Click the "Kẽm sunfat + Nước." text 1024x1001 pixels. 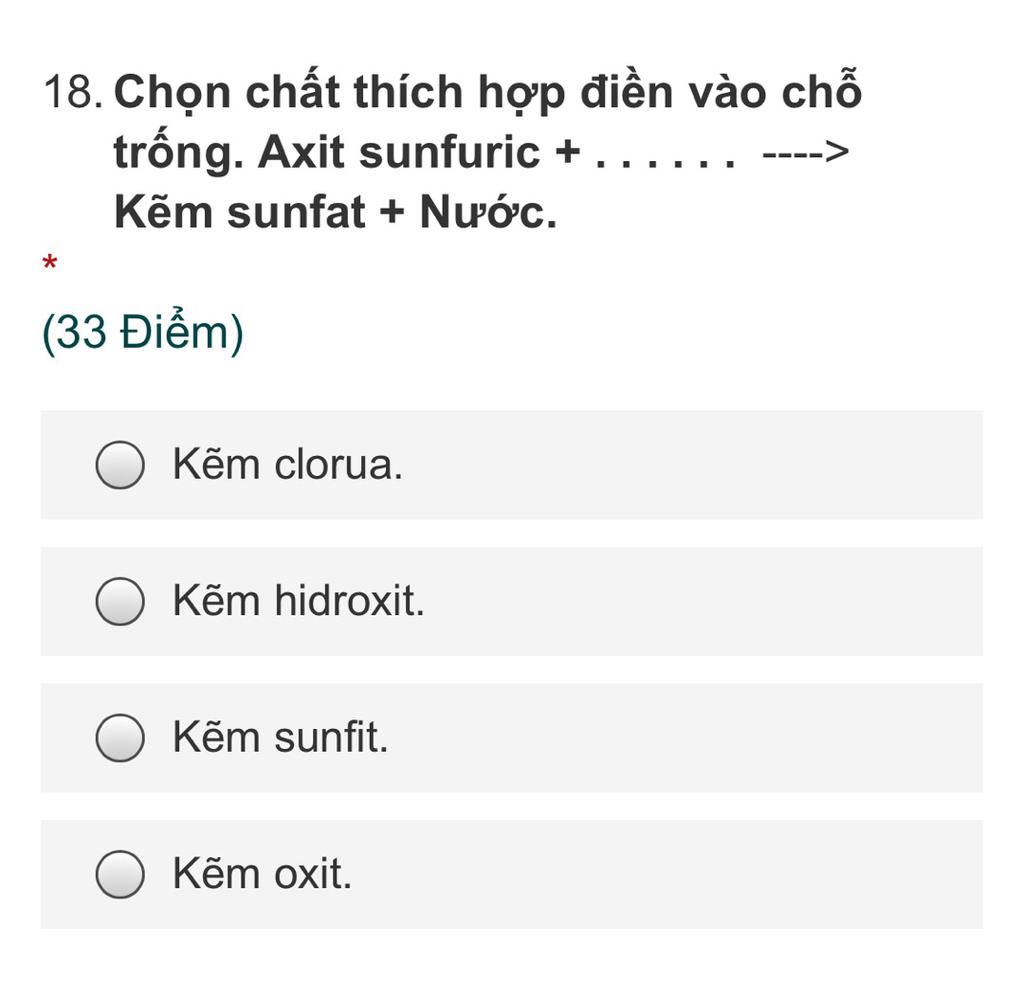(x=336, y=213)
